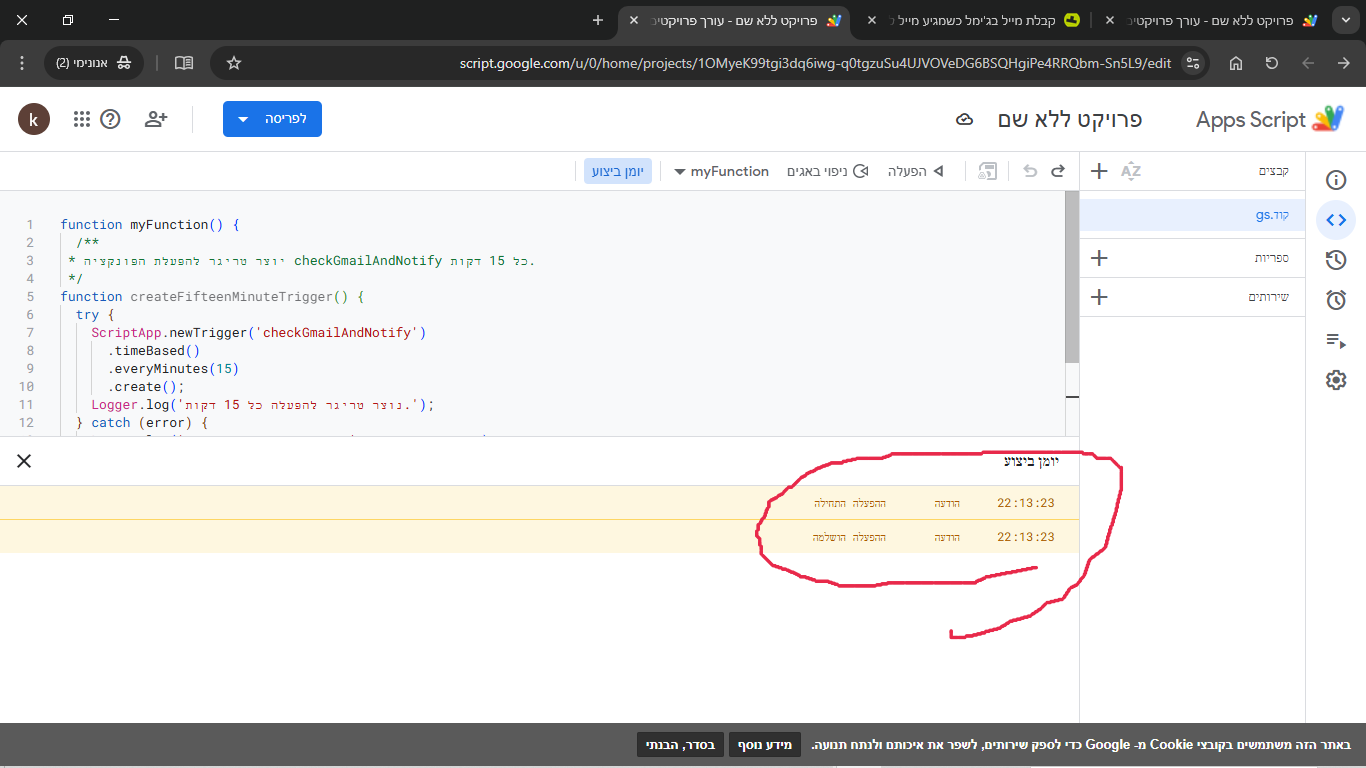The width and height of the screenshot is (1366, 768).
Task: Click code line 'function myFunction() {'
Action: pos(150,225)
